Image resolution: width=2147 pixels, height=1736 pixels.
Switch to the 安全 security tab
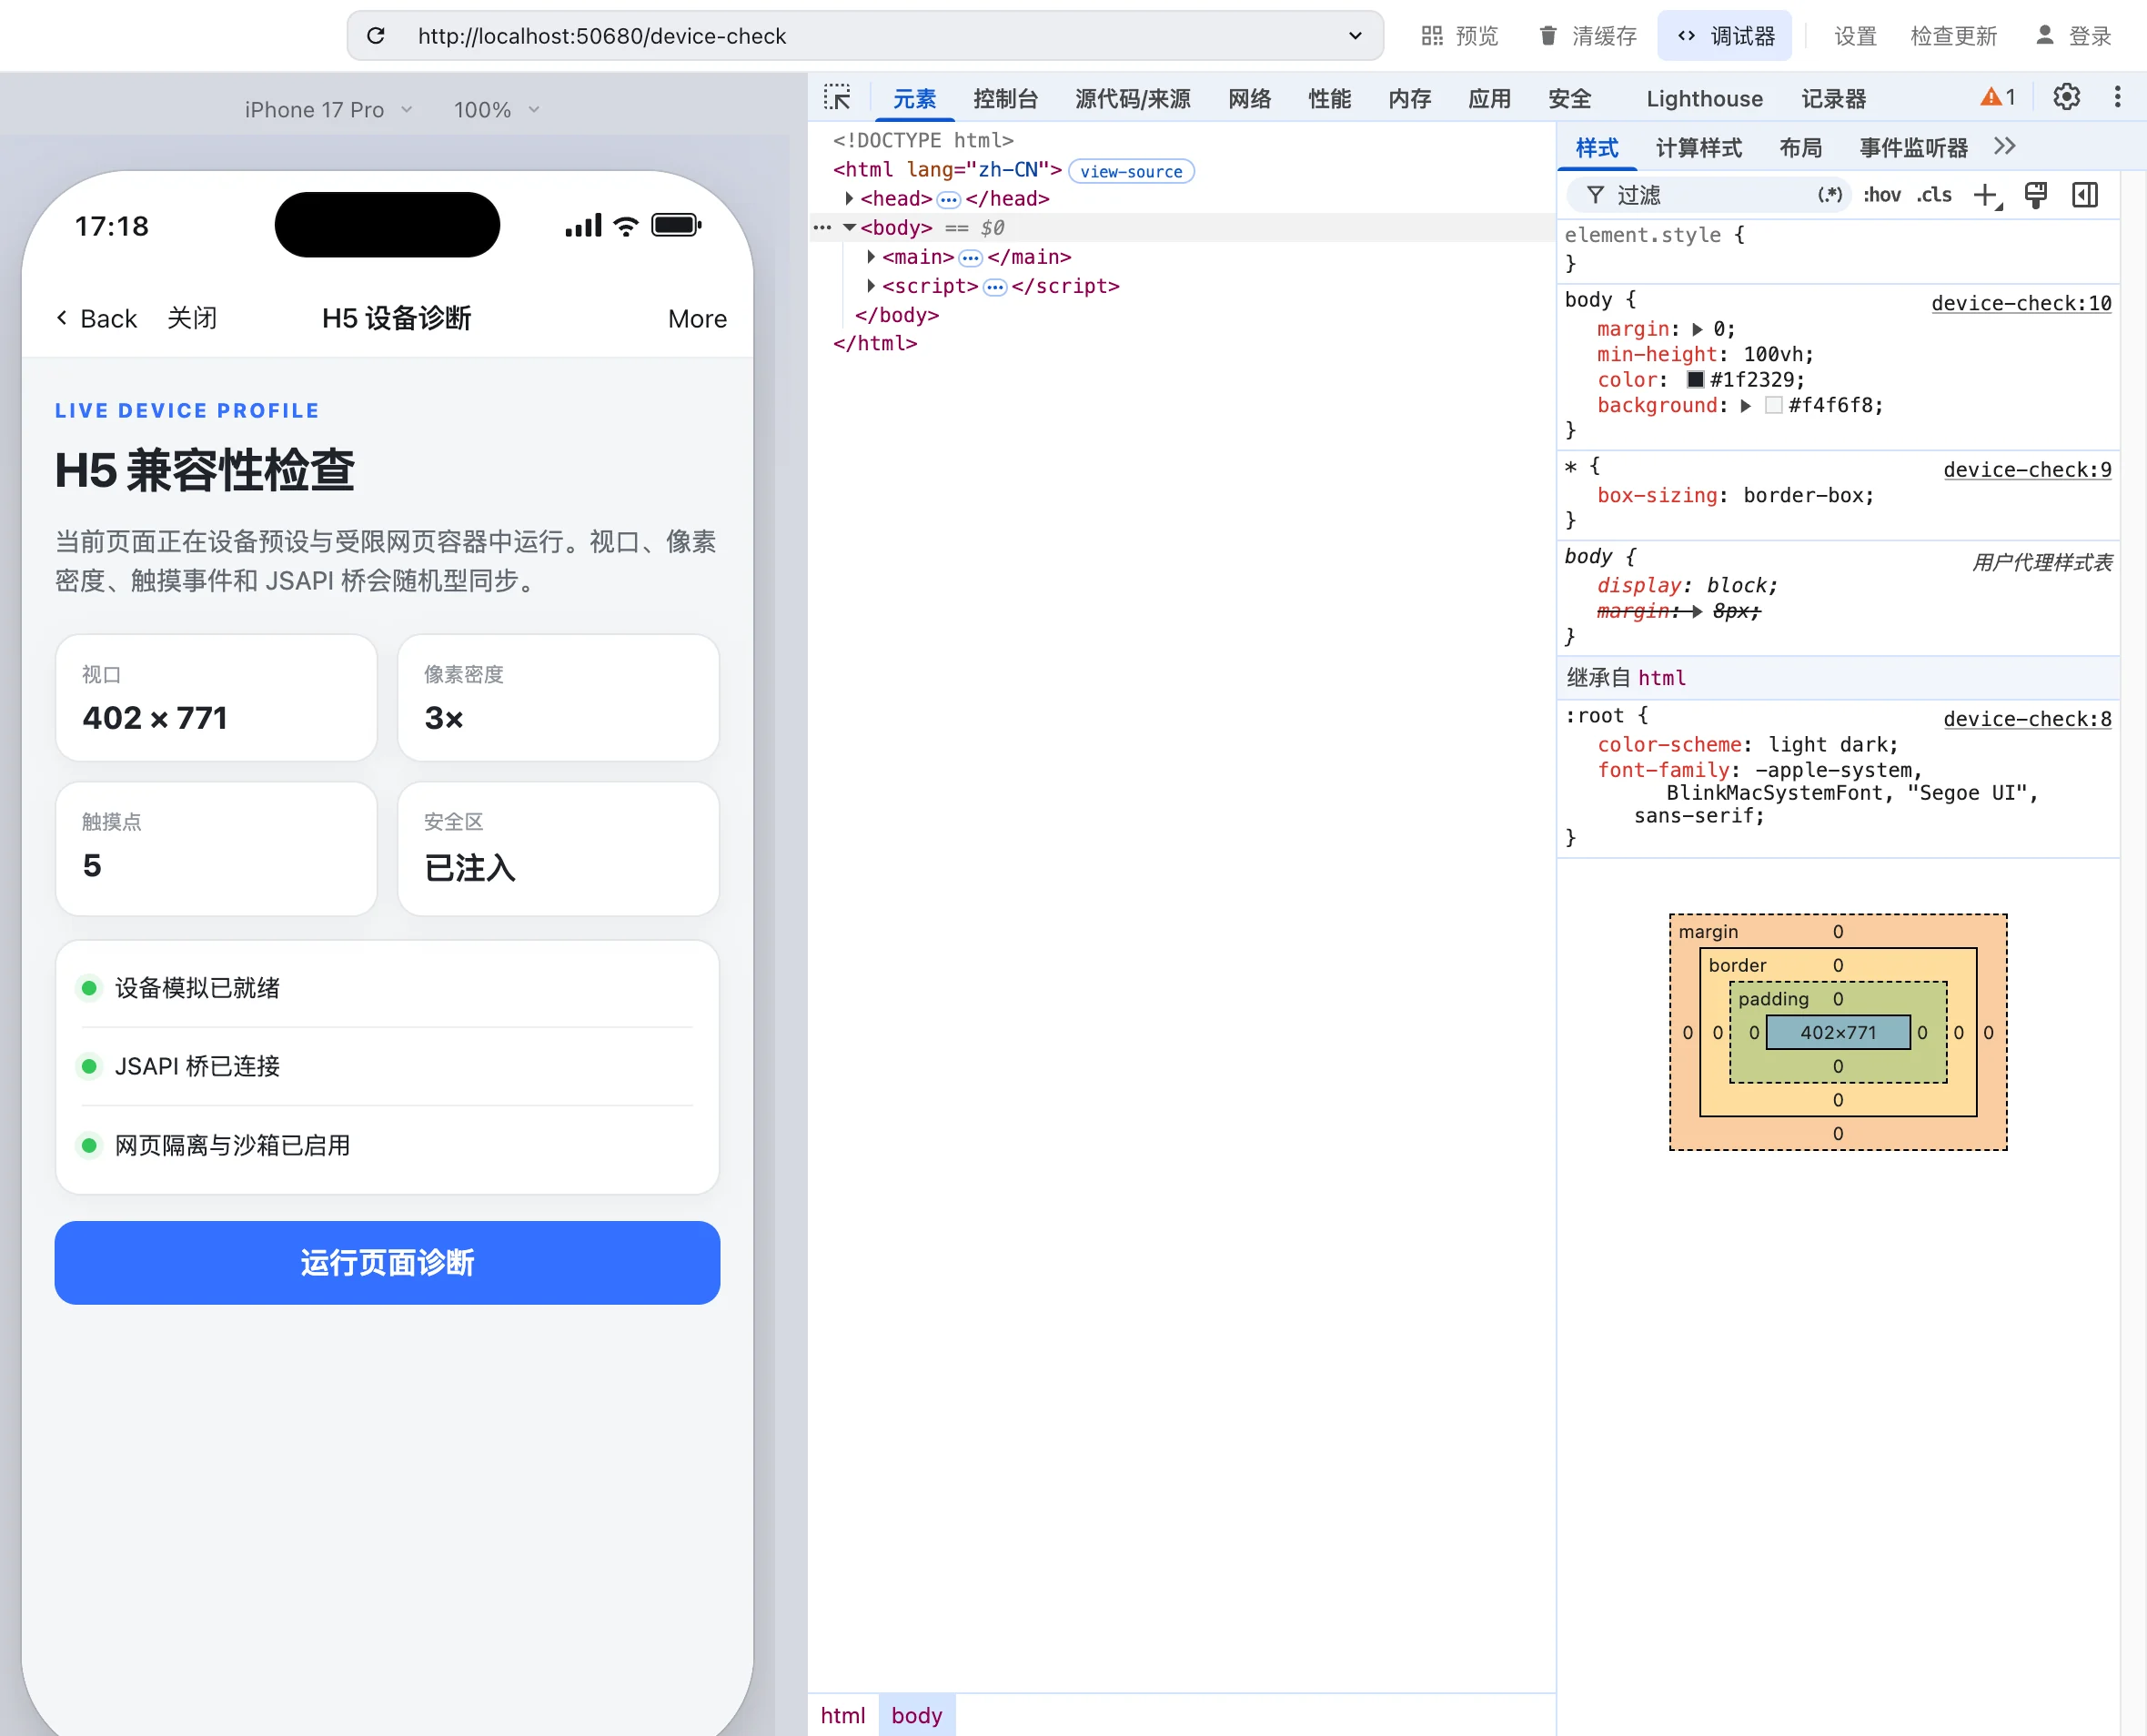tap(1569, 99)
